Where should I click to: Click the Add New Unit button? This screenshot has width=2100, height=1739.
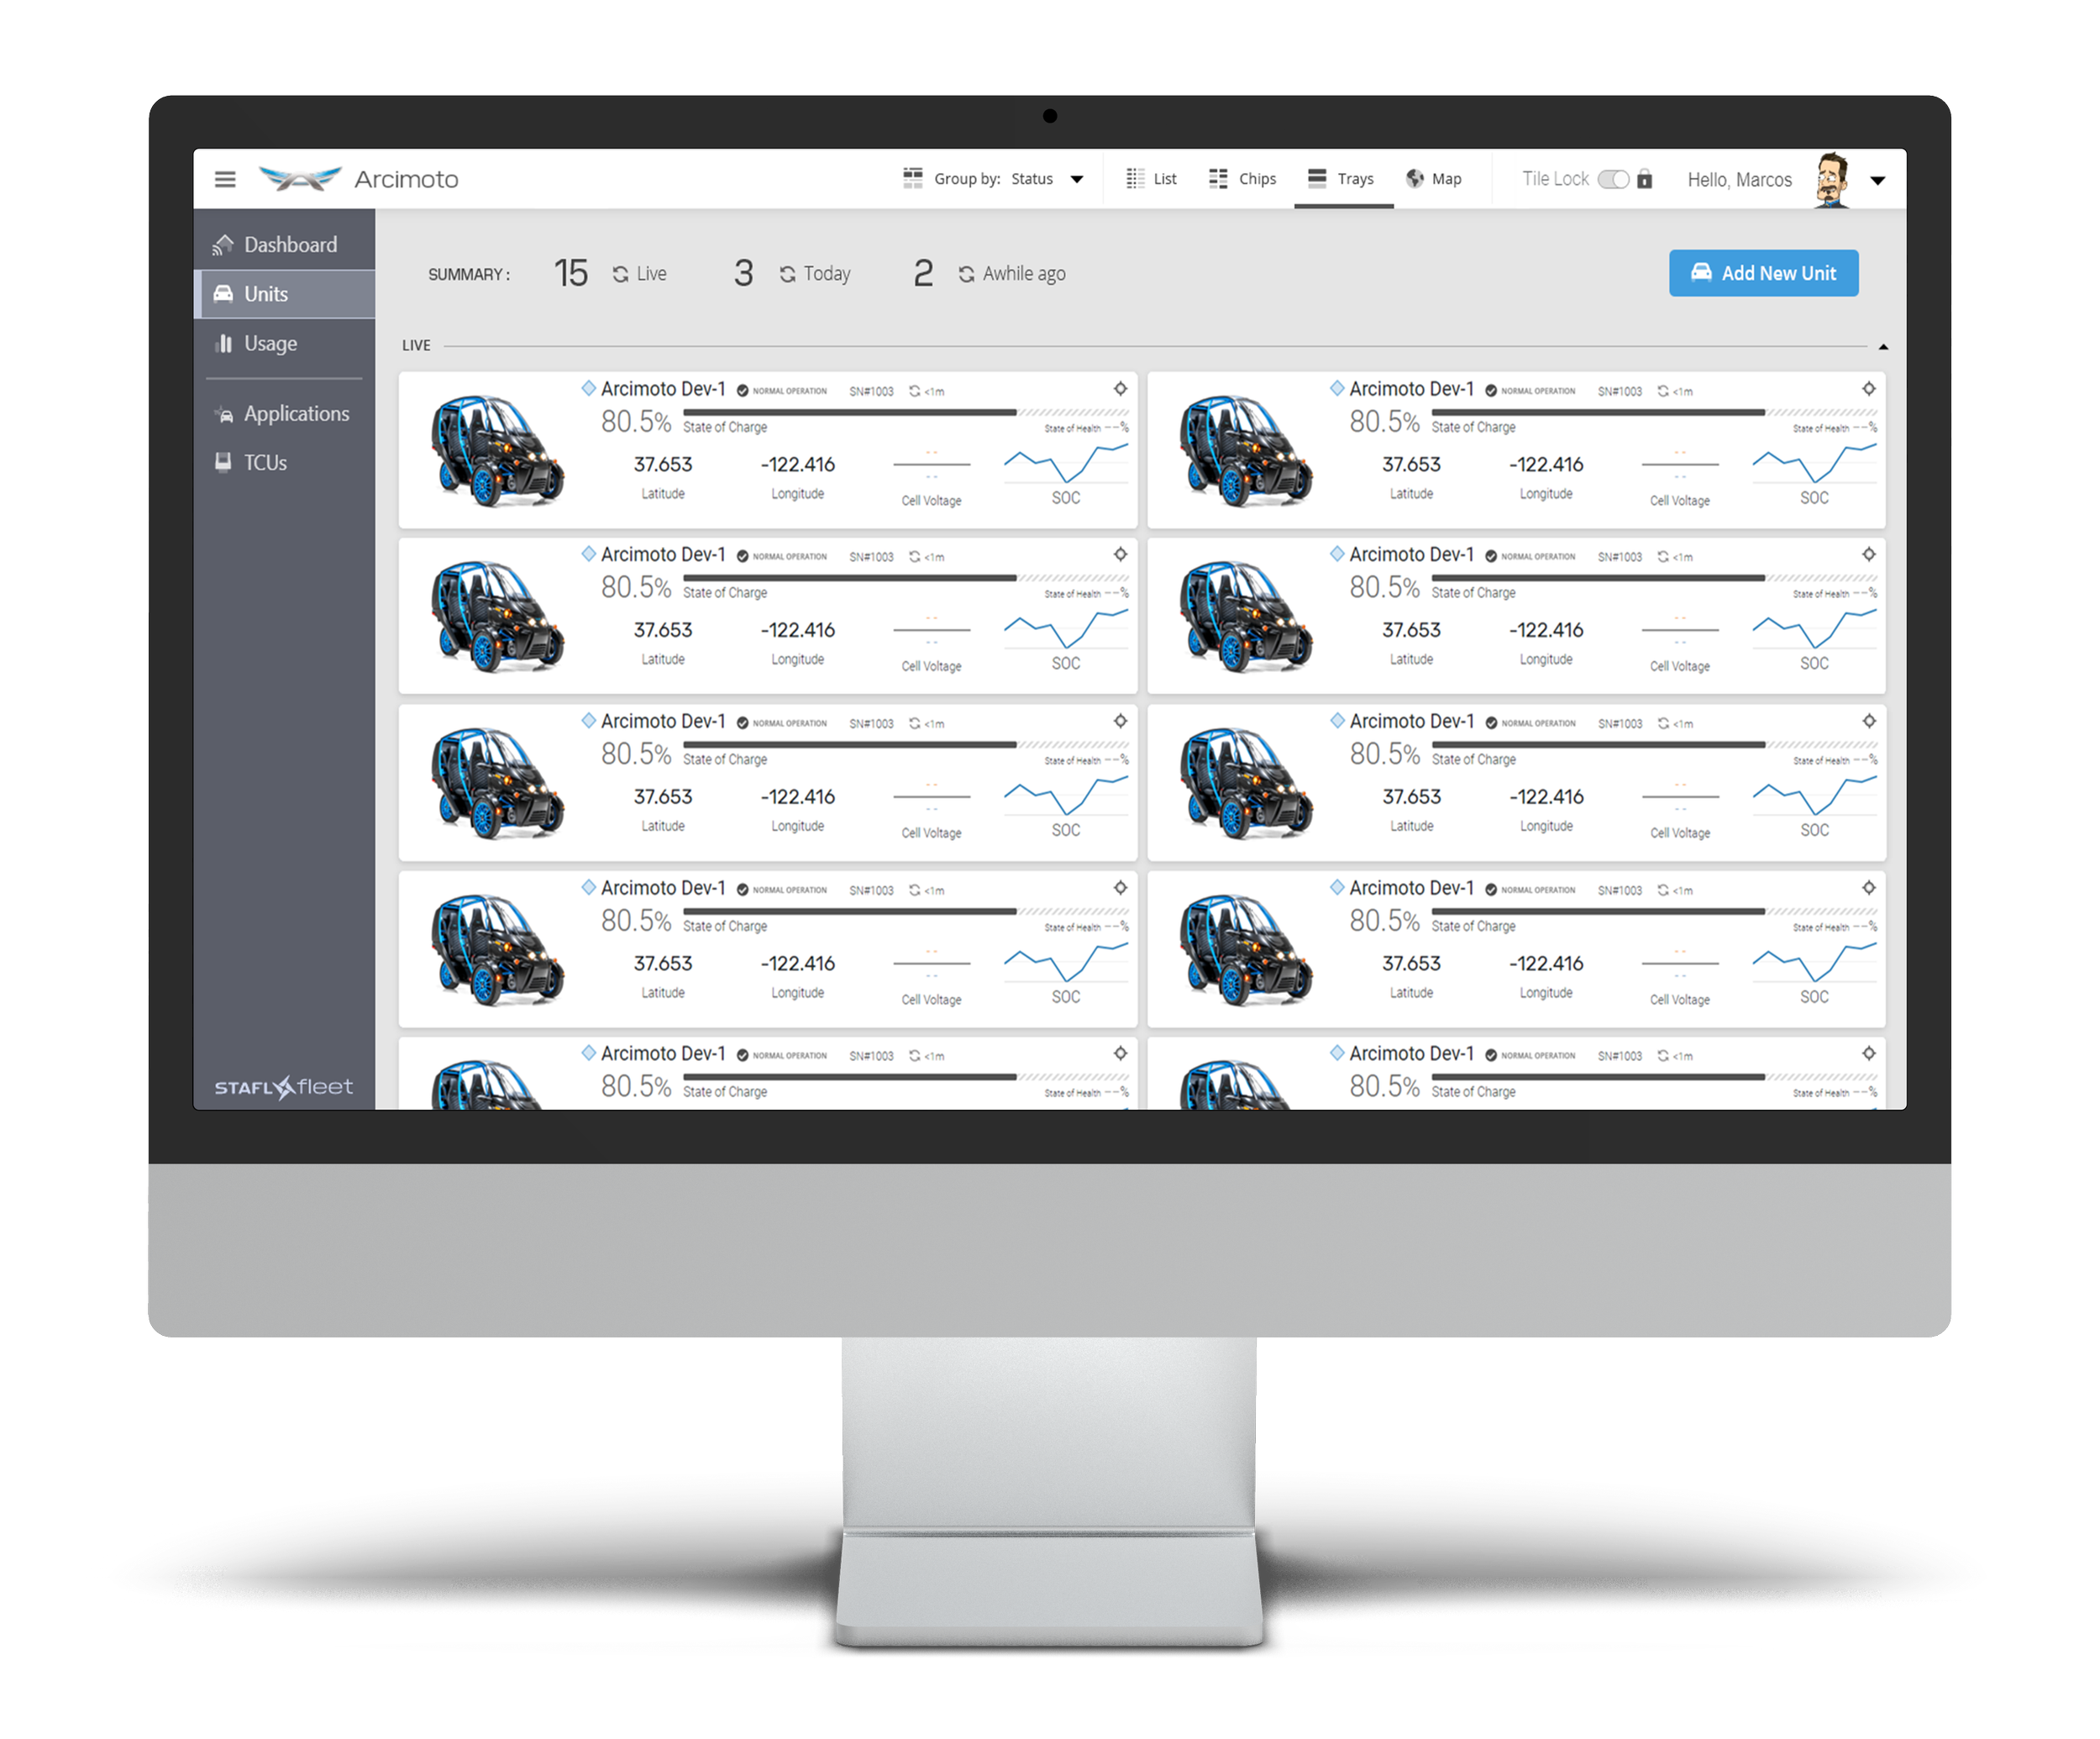coord(1763,273)
